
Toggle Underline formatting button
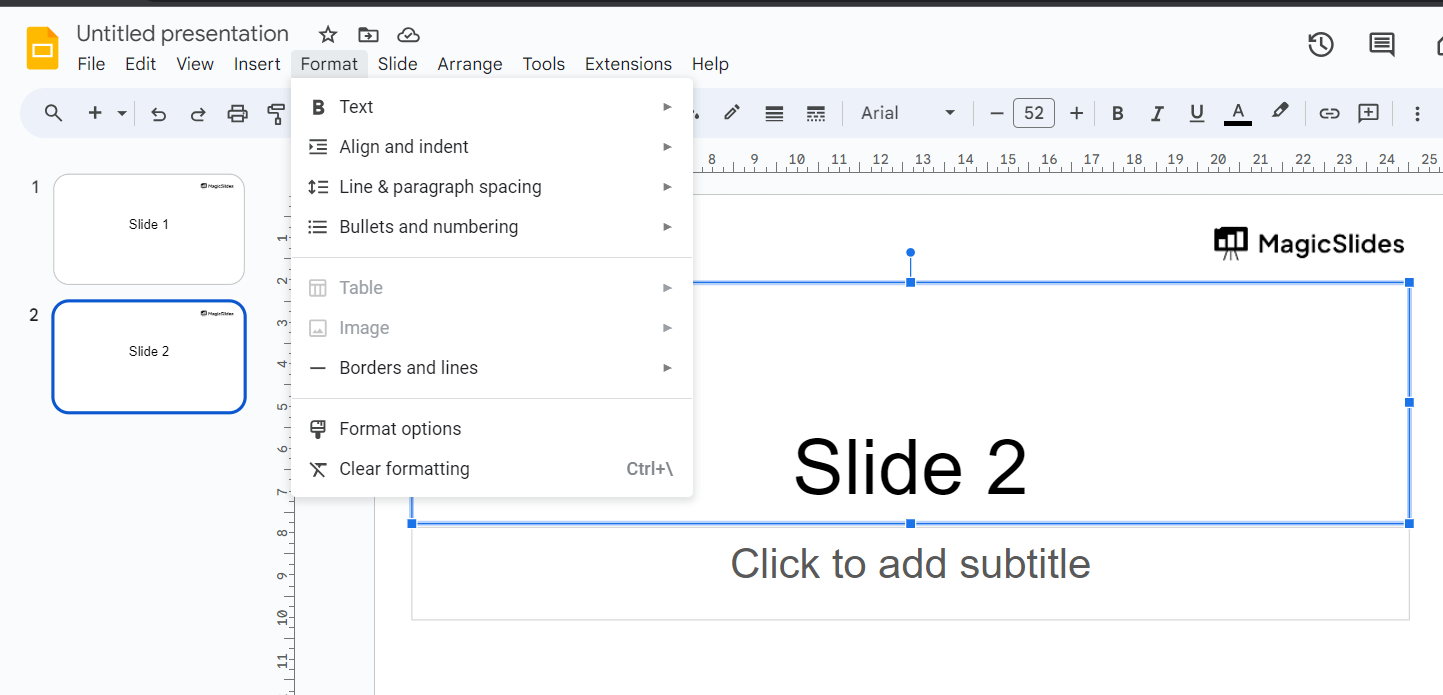coord(1197,114)
